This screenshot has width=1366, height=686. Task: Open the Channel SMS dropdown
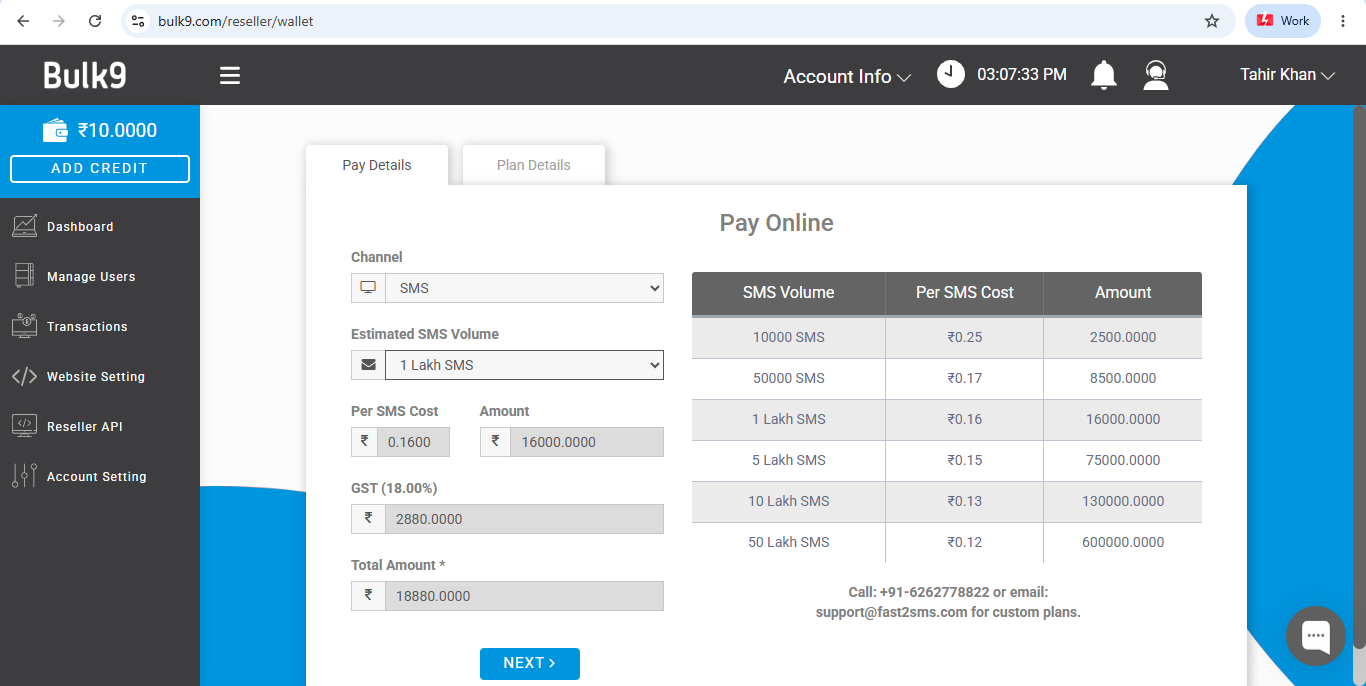coord(524,288)
